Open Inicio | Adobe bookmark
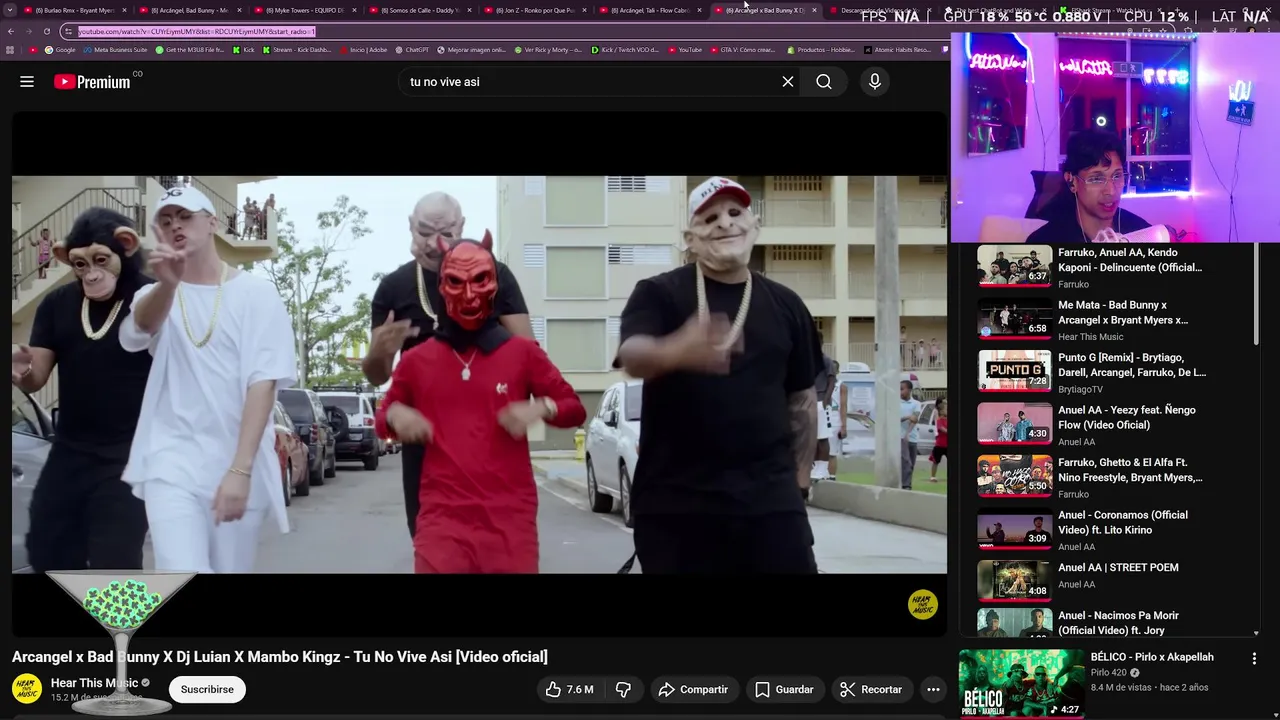Viewport: 1280px width, 720px height. [x=363, y=50]
